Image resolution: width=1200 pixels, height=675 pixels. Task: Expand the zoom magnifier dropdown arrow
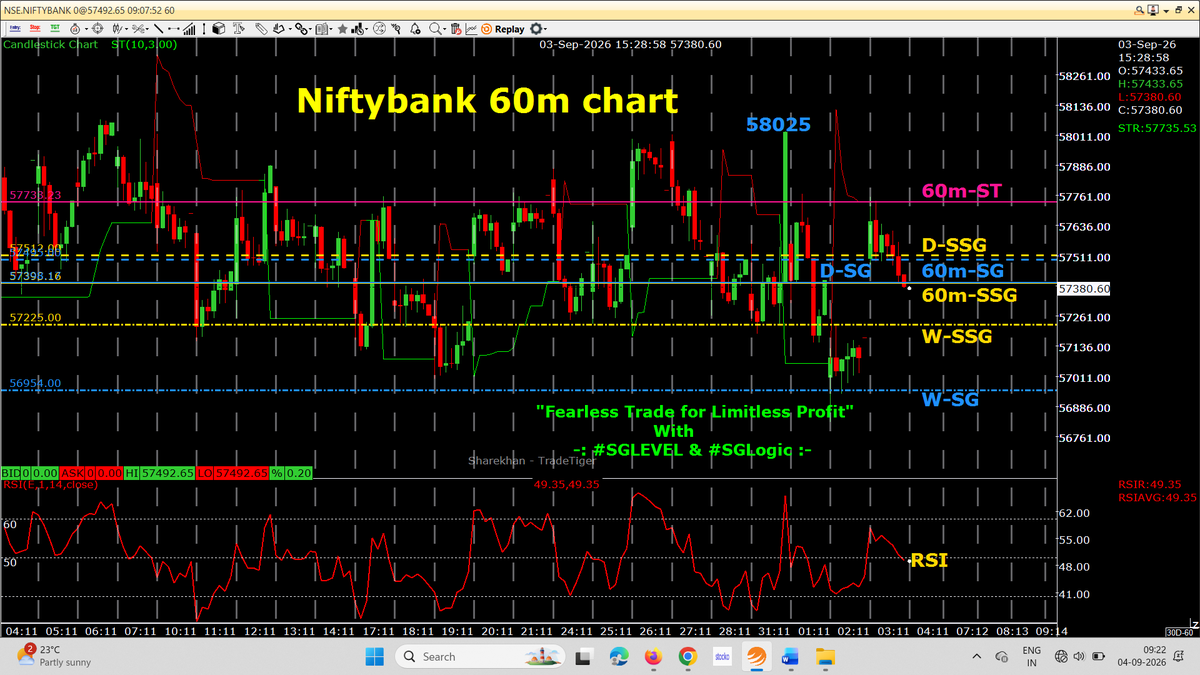coord(445,29)
